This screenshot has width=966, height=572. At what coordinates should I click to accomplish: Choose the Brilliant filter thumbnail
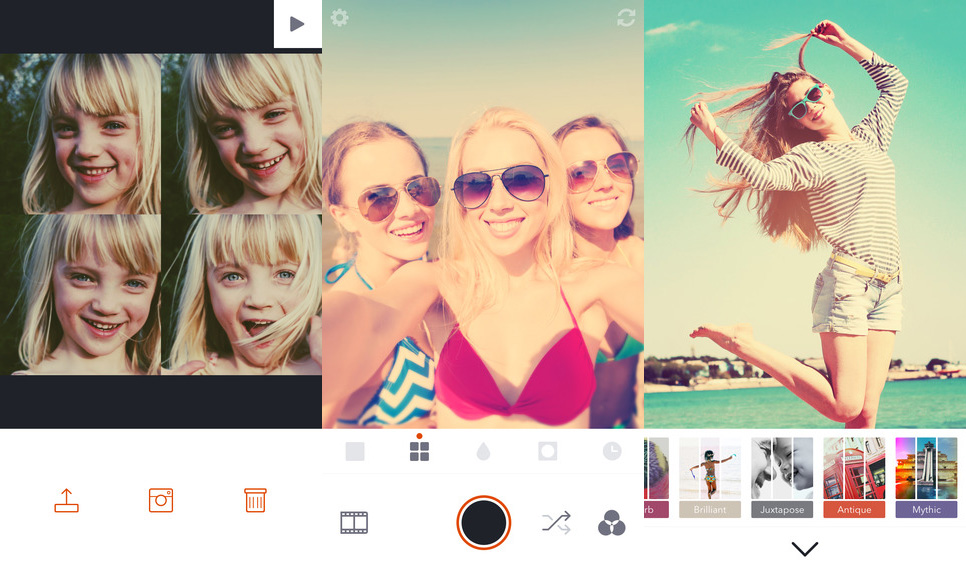(710, 468)
